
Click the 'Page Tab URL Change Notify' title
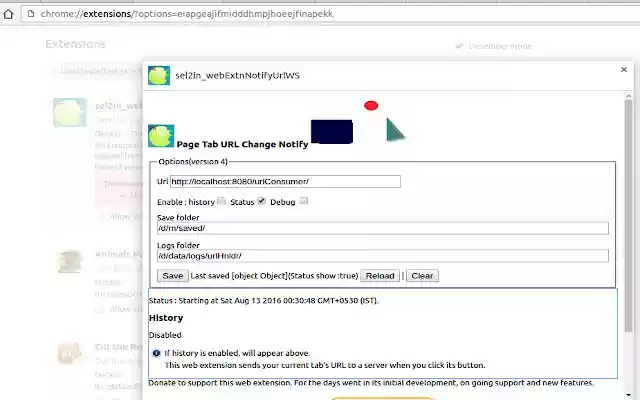(x=242, y=144)
